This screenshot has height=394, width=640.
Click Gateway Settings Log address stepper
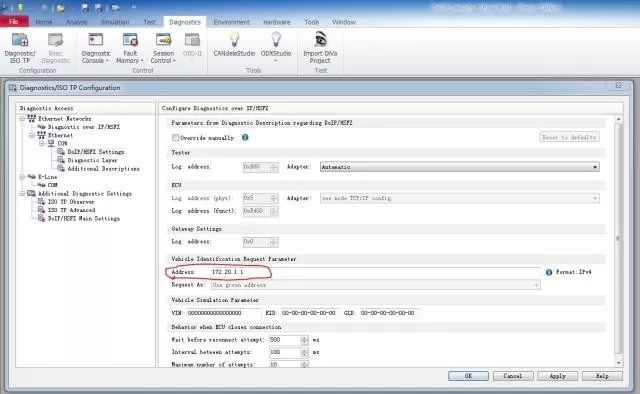pos(274,242)
